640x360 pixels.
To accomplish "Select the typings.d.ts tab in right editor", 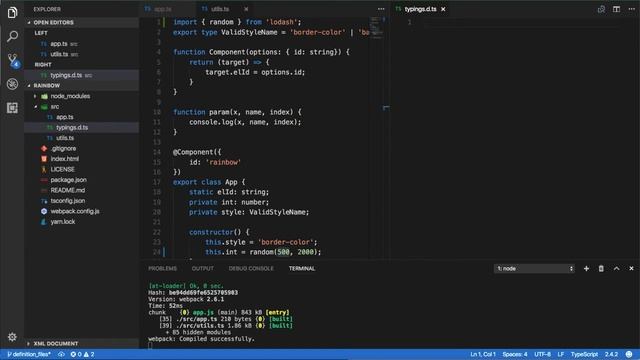I will (x=420, y=9).
